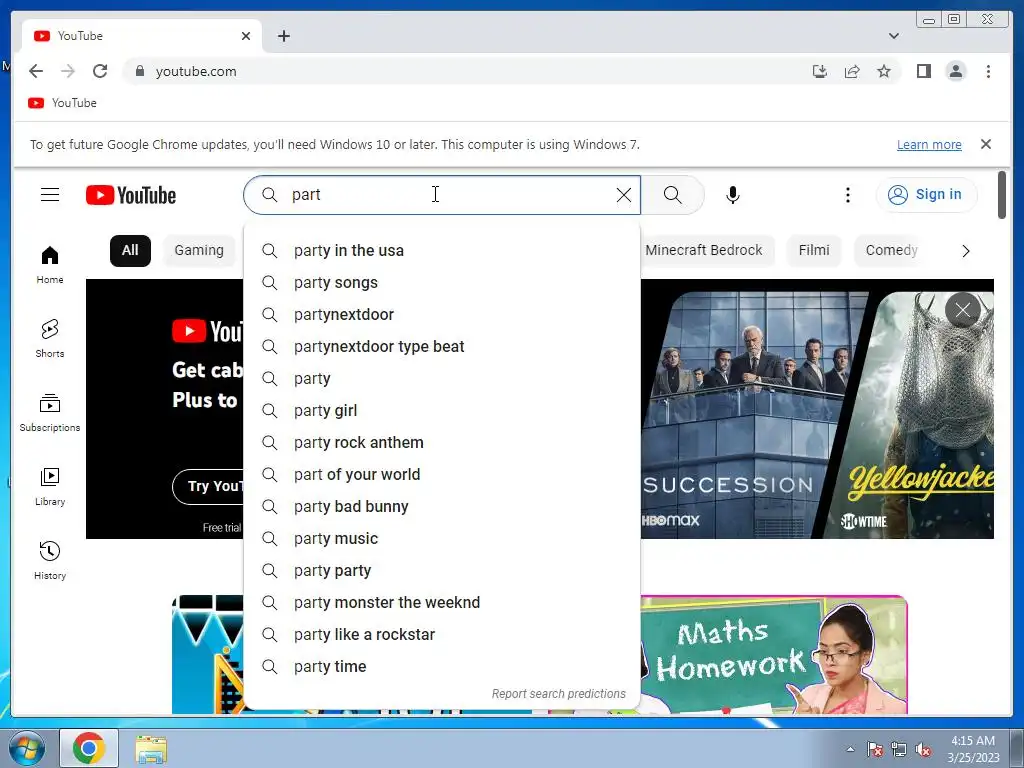The width and height of the screenshot is (1024, 768).
Task: Open the Chrome profile avatar
Action: [955, 71]
